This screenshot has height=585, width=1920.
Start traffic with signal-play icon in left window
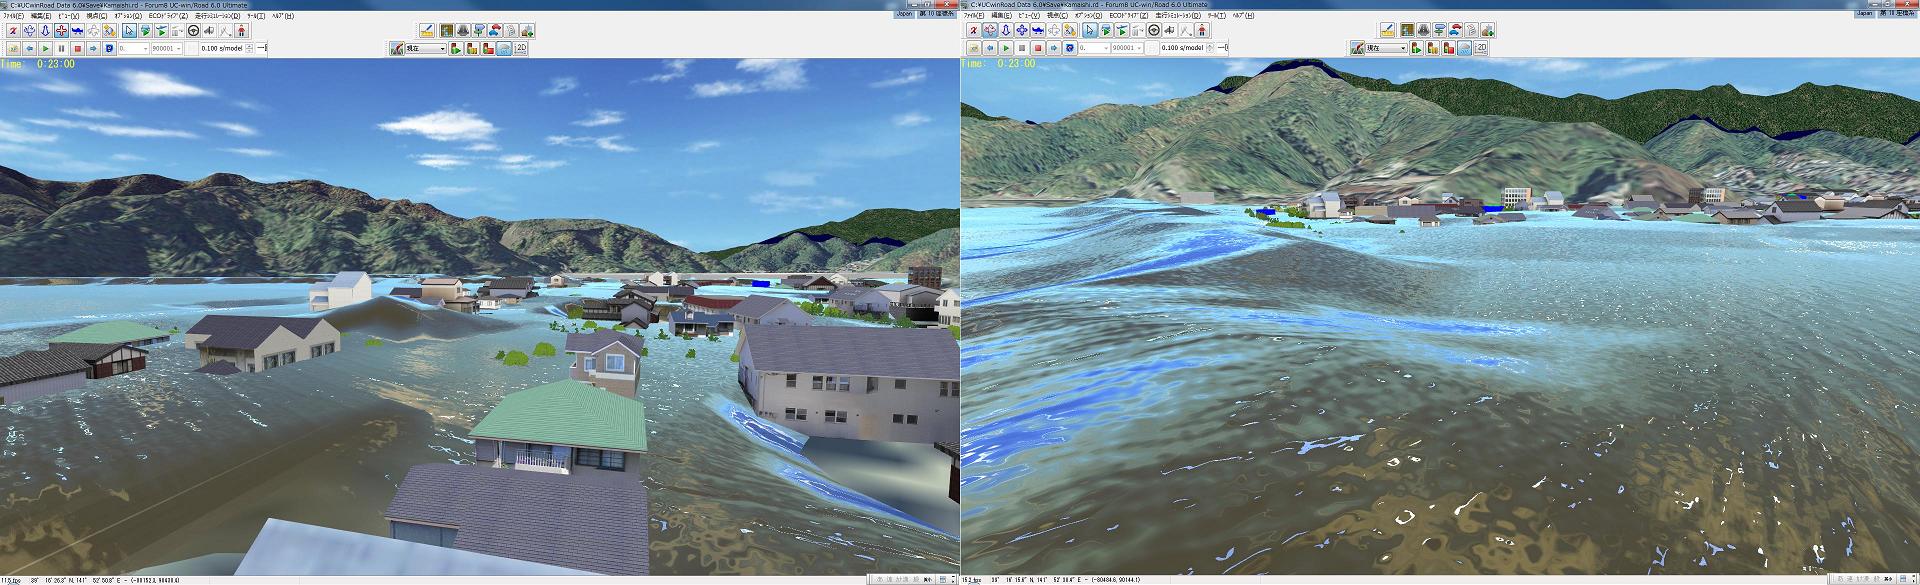(x=456, y=48)
